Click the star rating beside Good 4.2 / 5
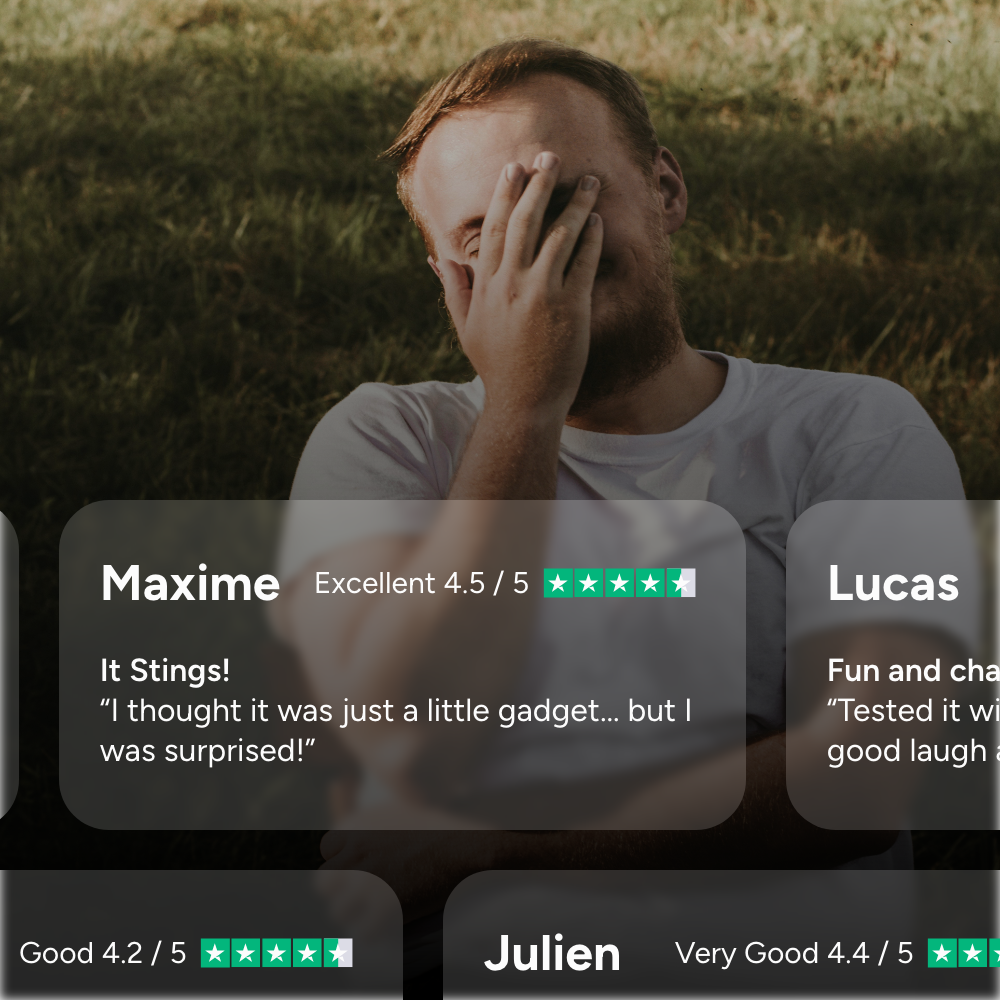The width and height of the screenshot is (1000, 1000). pyautogui.click(x=277, y=953)
